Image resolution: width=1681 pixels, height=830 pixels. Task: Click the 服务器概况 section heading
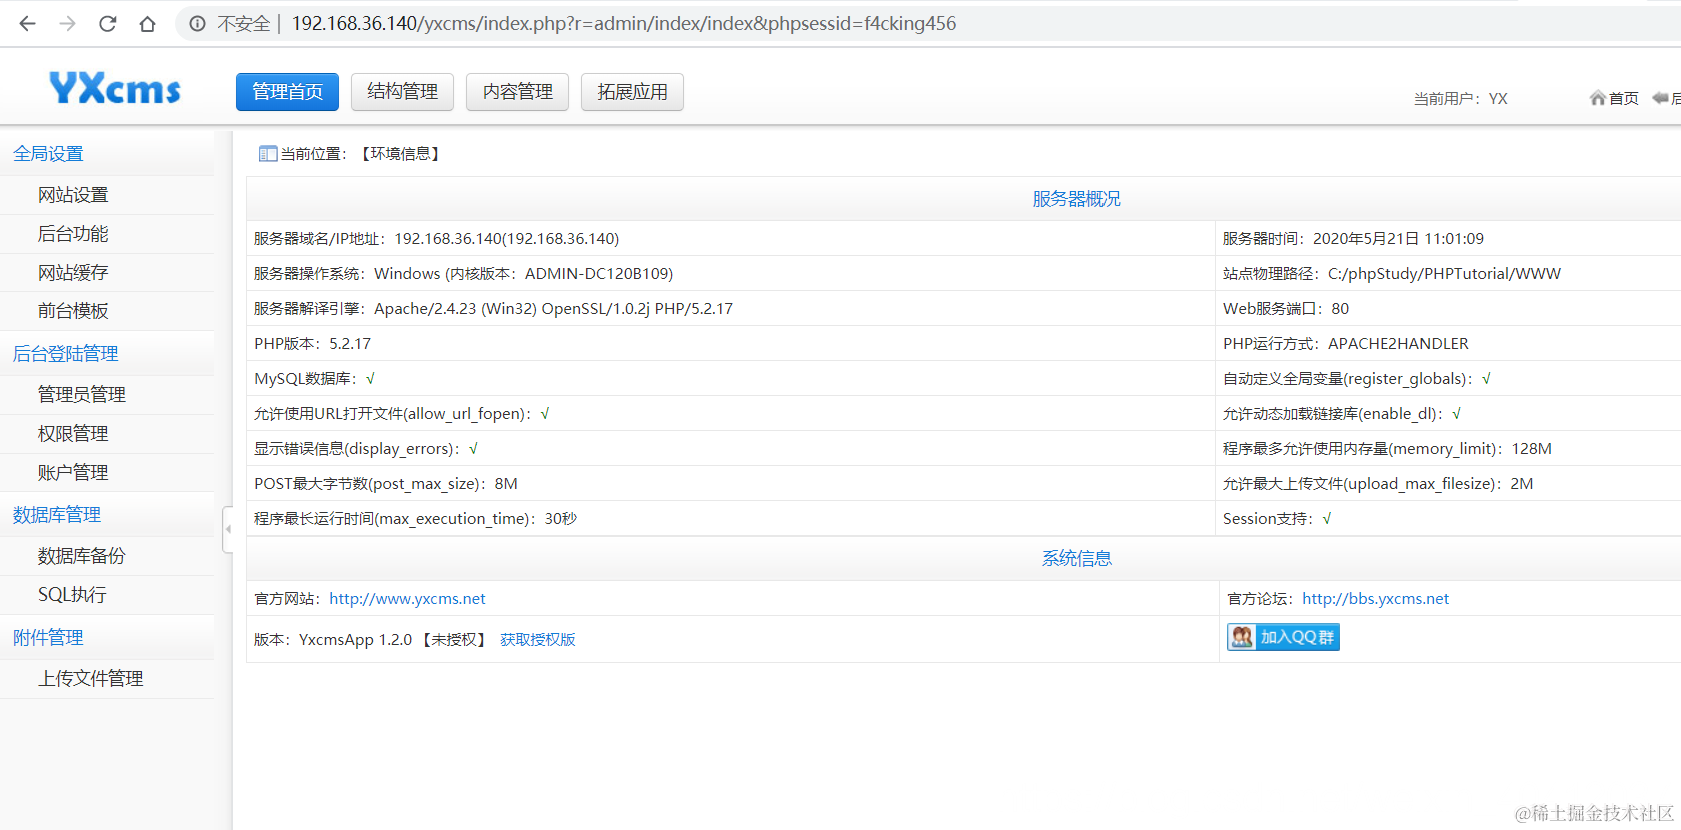click(1076, 199)
